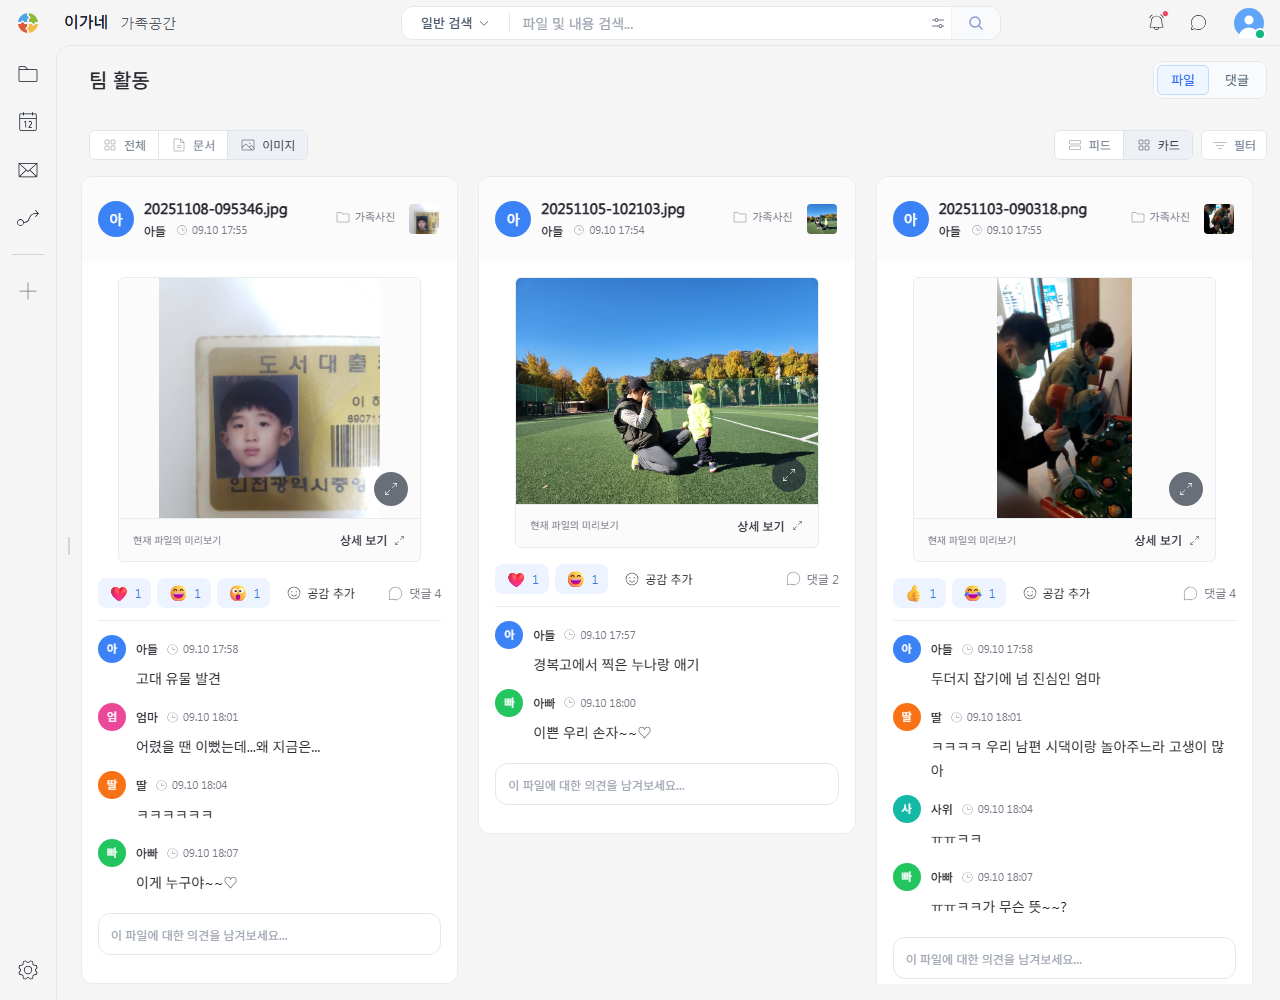
Task: Focus comment box under 20251108-095346.jpg
Action: point(269,934)
